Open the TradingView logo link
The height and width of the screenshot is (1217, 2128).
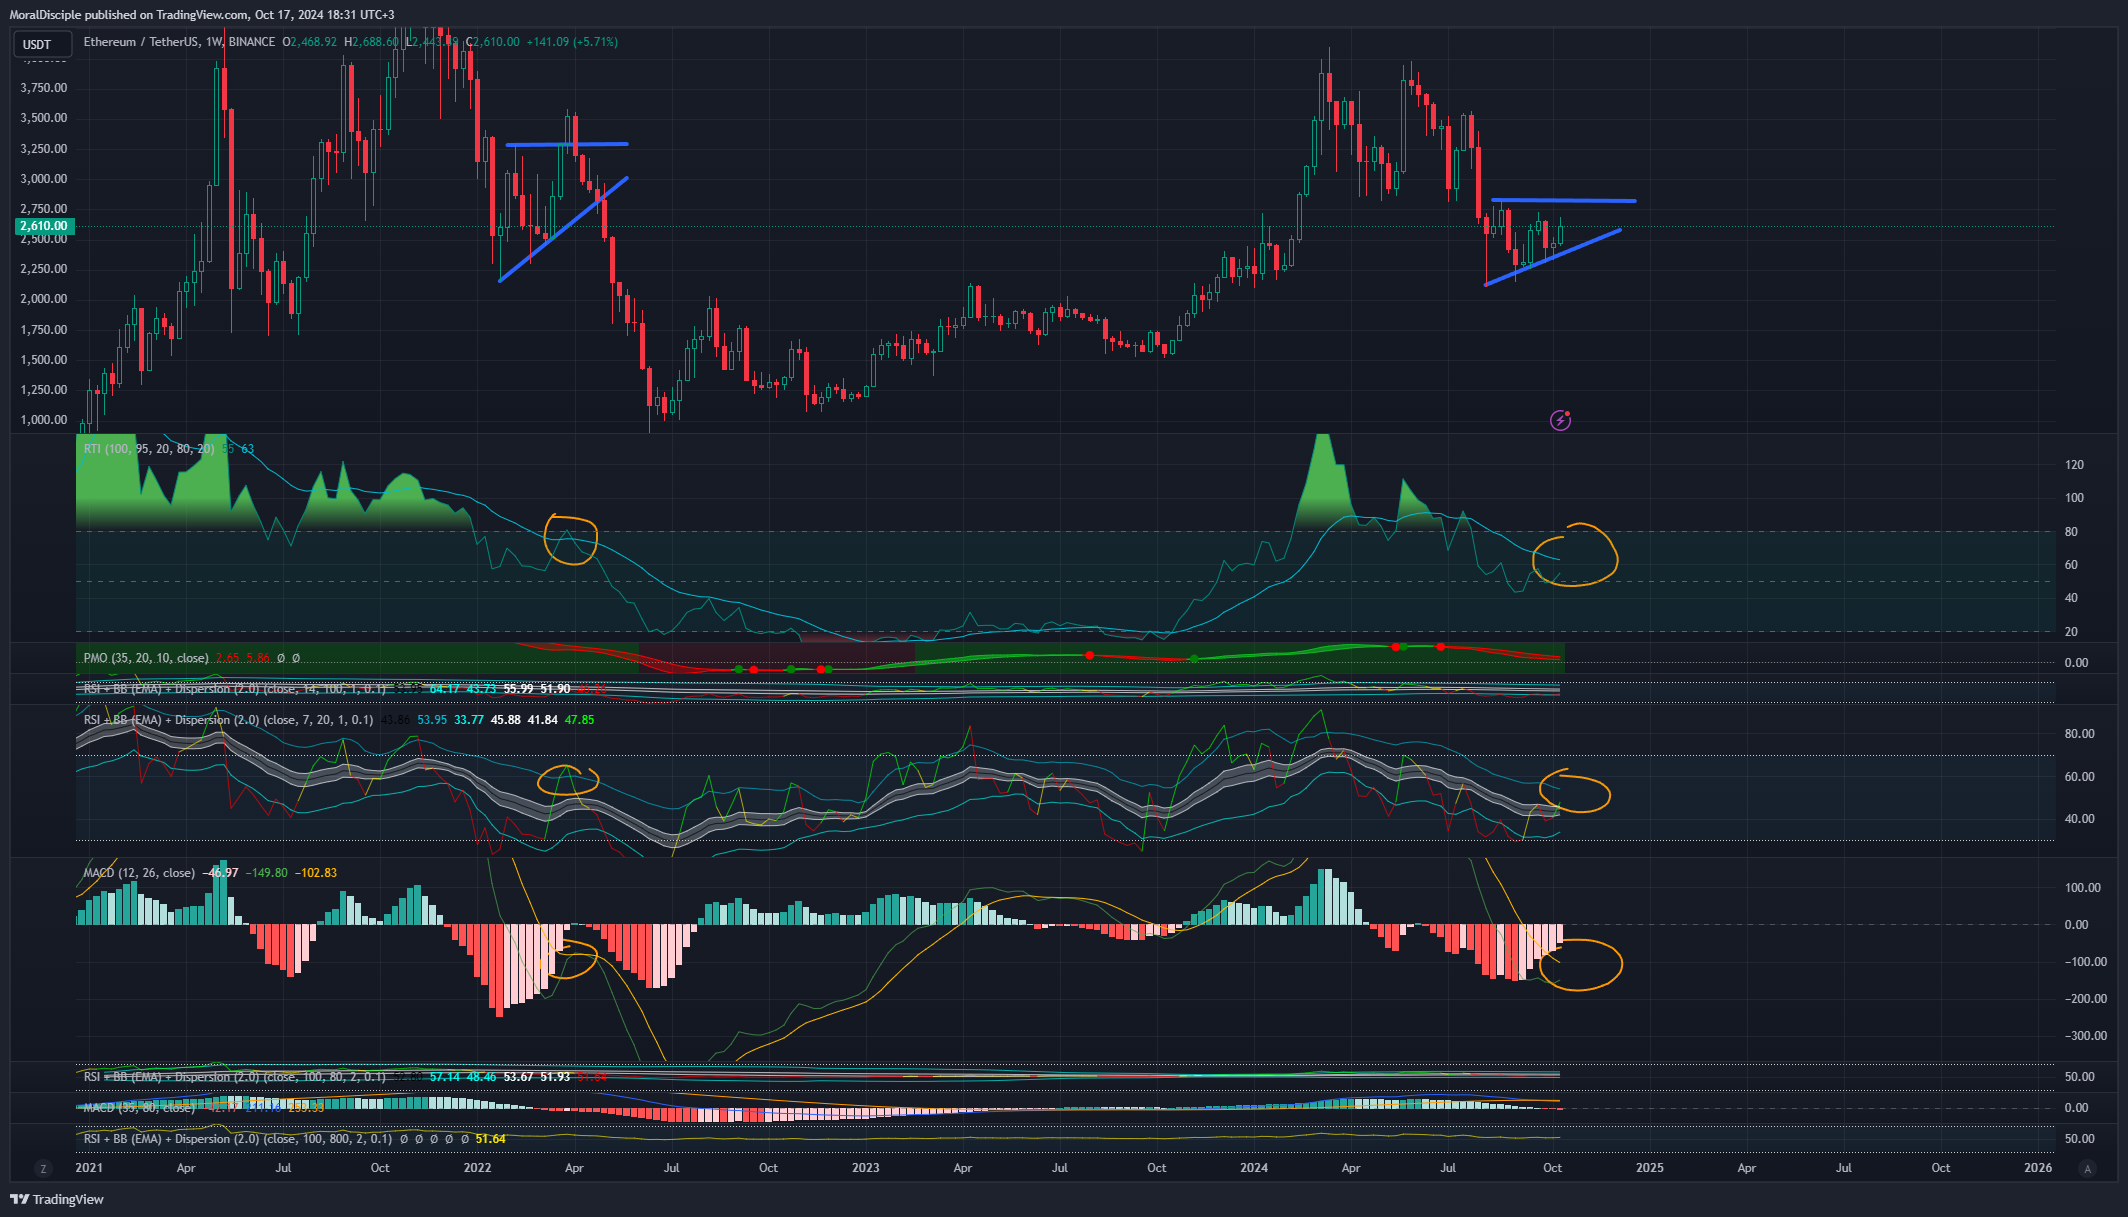click(x=57, y=1199)
